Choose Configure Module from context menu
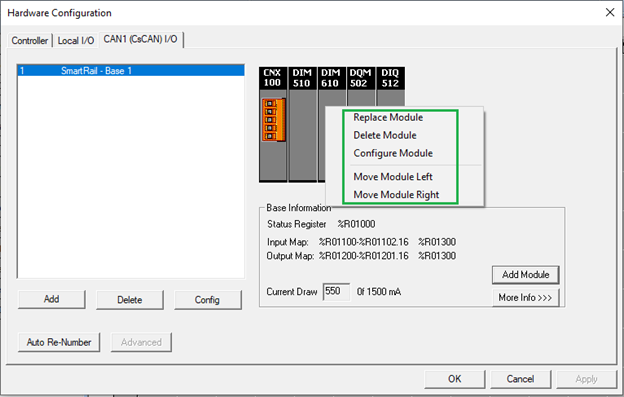Image resolution: width=624 pixels, height=397 pixels. click(x=393, y=153)
